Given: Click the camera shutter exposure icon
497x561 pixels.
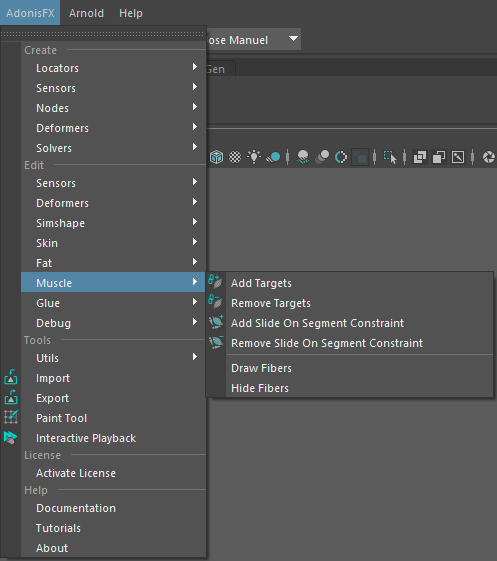Looking at the screenshot, I should 489,157.
